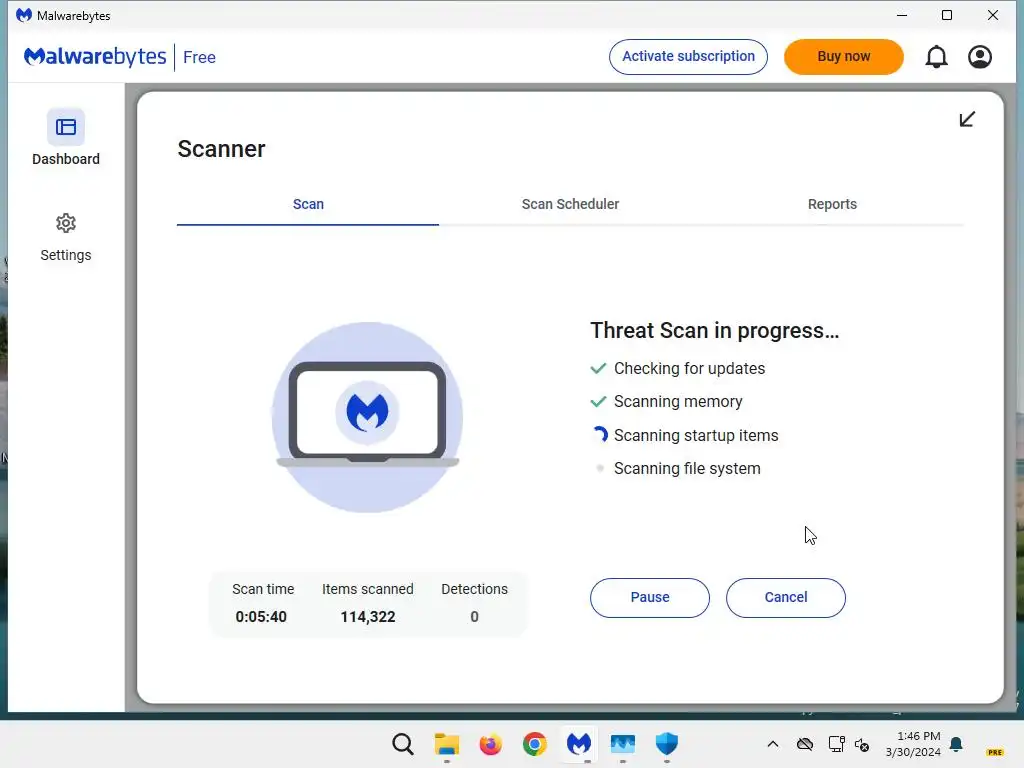Click the Malwarebytes title bar icon

click(24, 15)
